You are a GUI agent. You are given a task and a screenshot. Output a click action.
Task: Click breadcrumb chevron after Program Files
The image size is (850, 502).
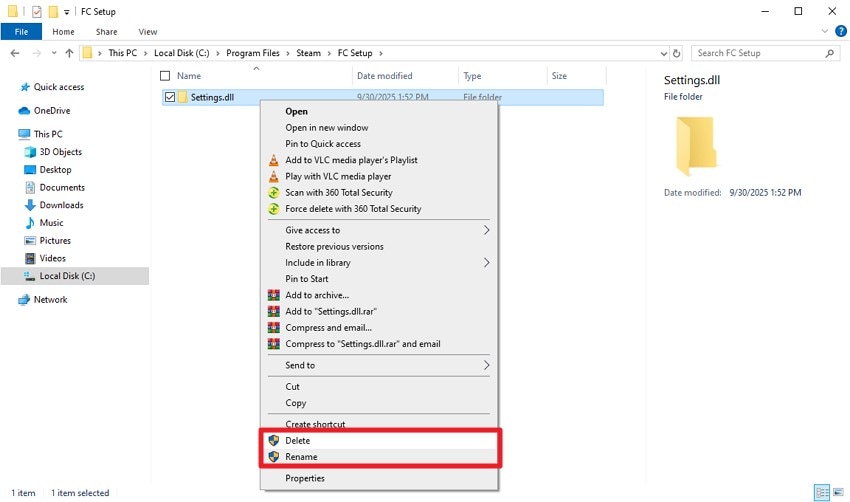(x=288, y=53)
